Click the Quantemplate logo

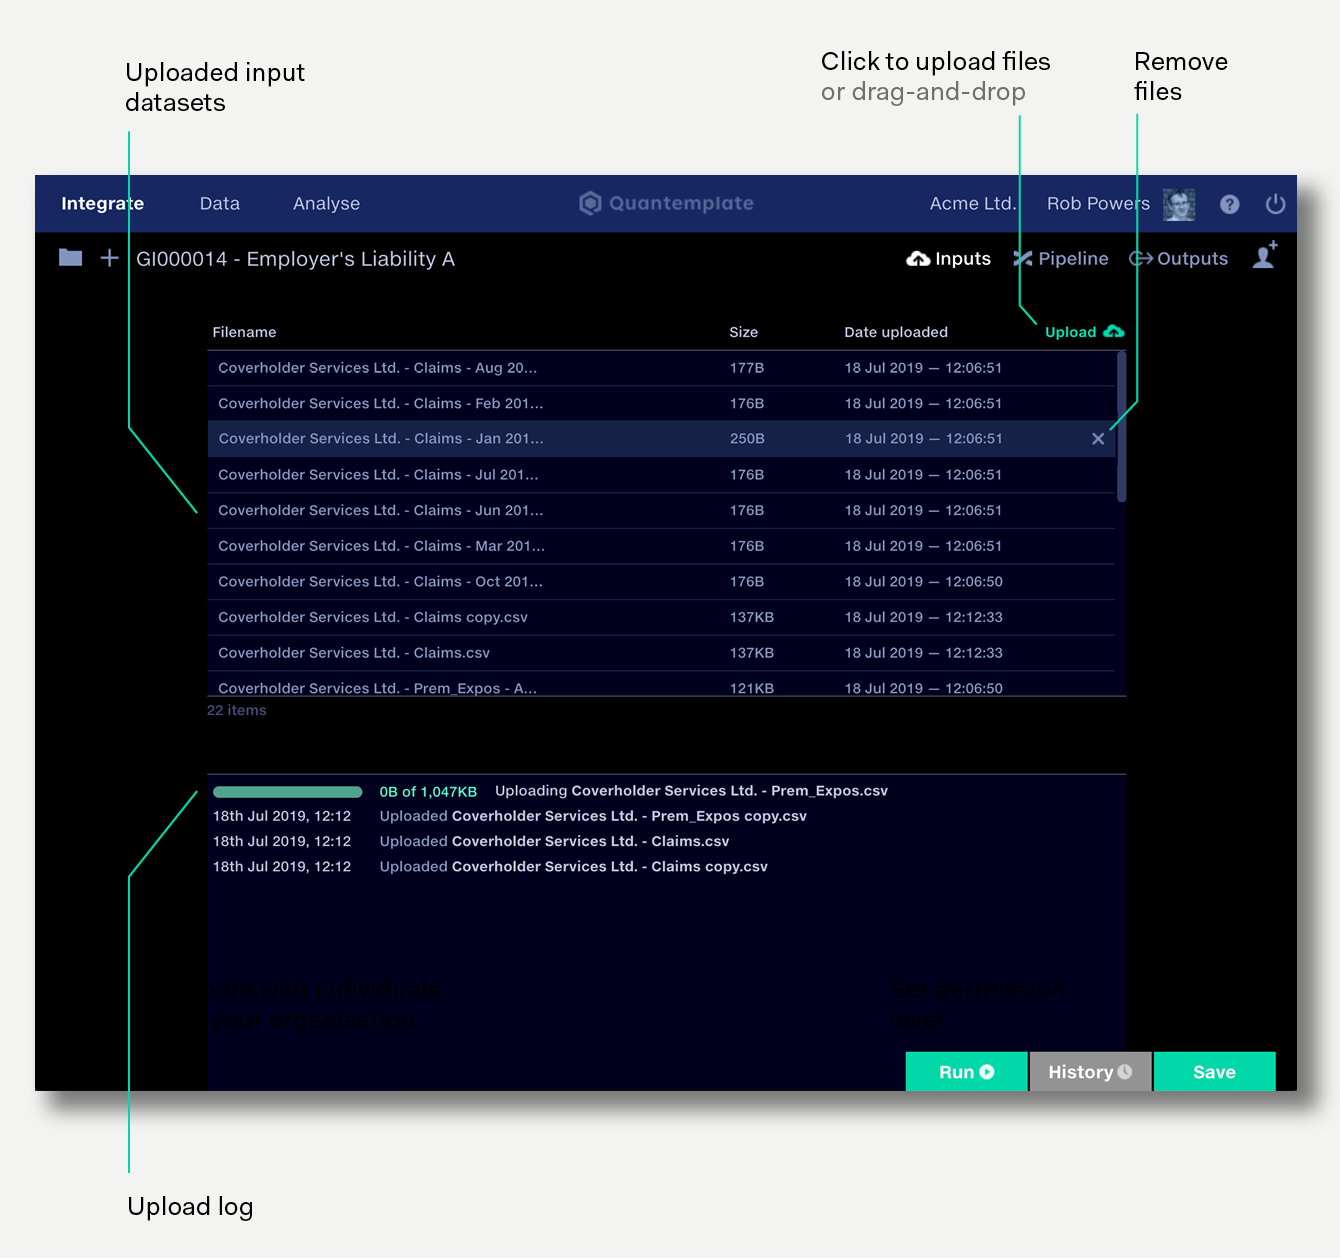click(x=666, y=203)
